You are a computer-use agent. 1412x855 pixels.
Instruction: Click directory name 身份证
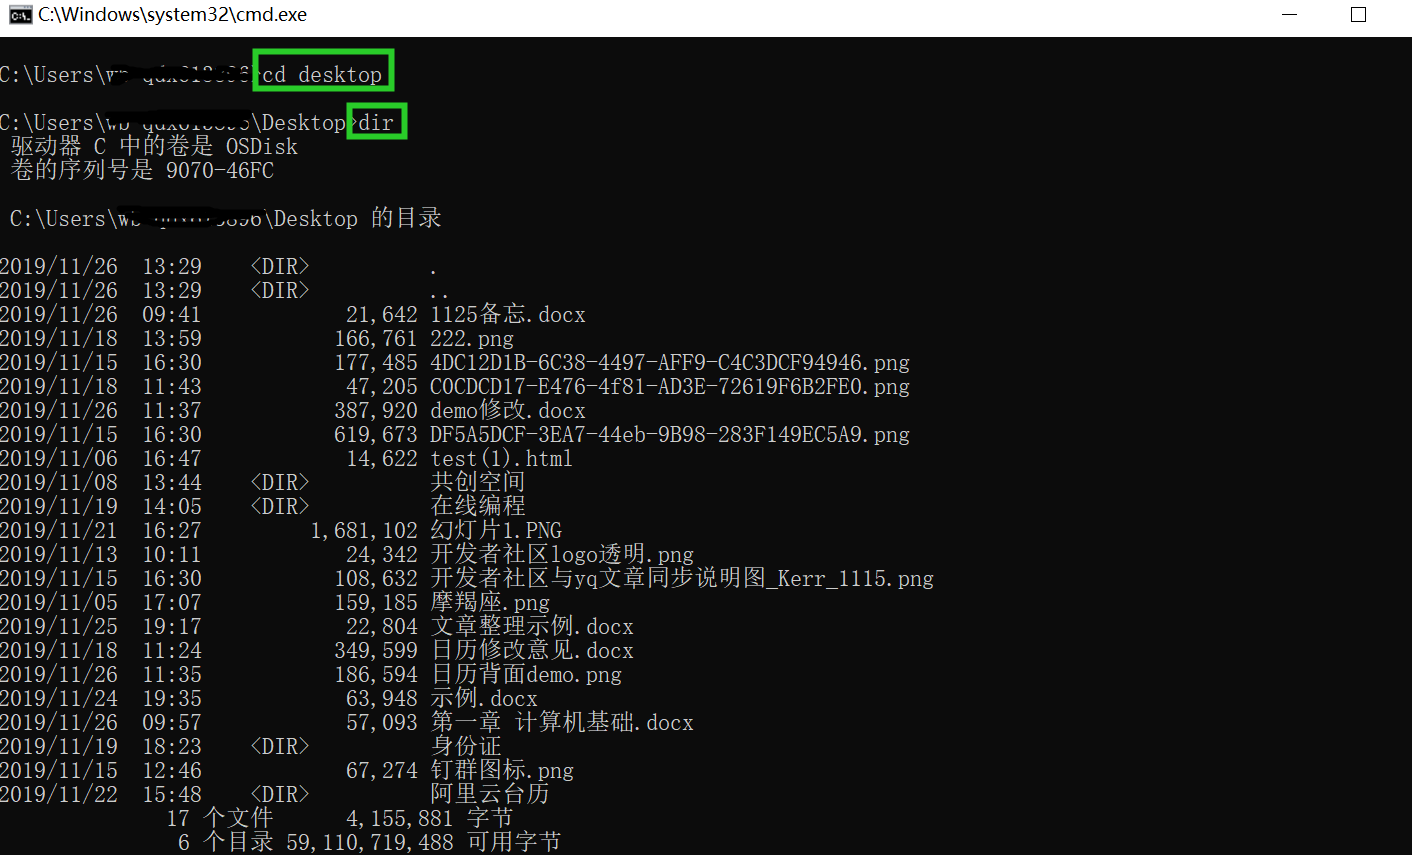(466, 746)
